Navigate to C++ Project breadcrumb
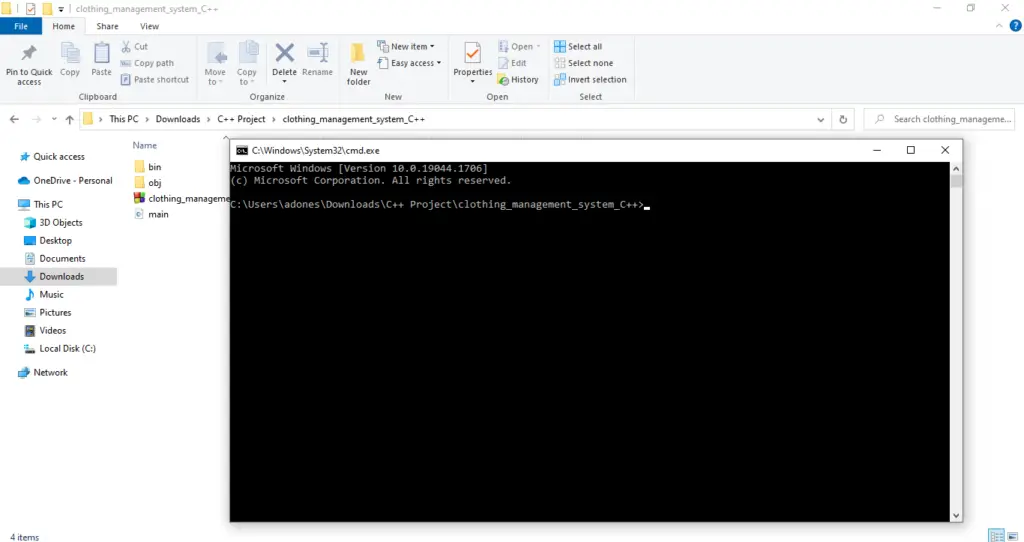This screenshot has height=542, width=1024. (x=241, y=120)
